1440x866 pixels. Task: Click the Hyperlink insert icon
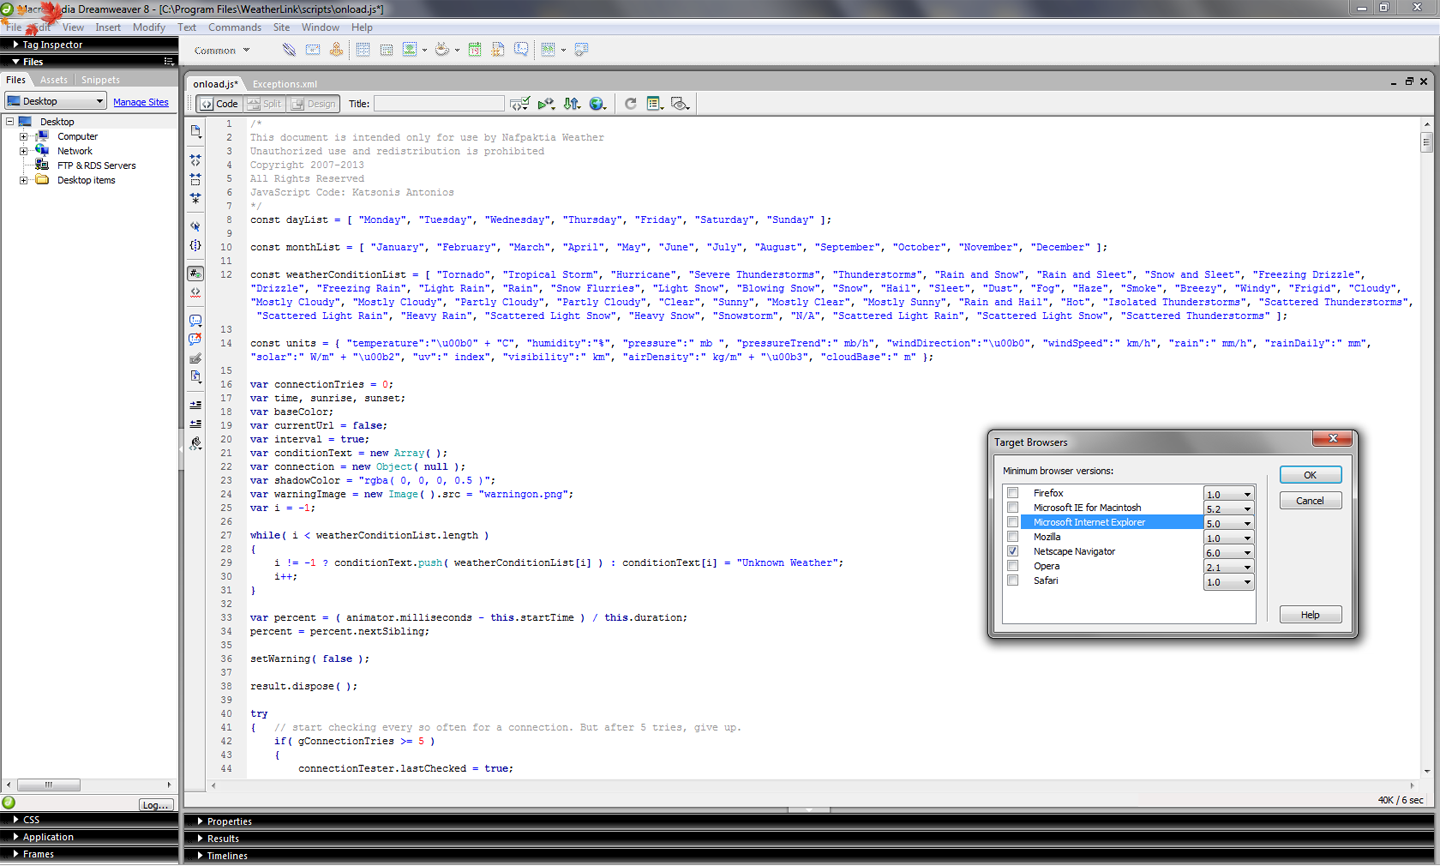click(289, 49)
